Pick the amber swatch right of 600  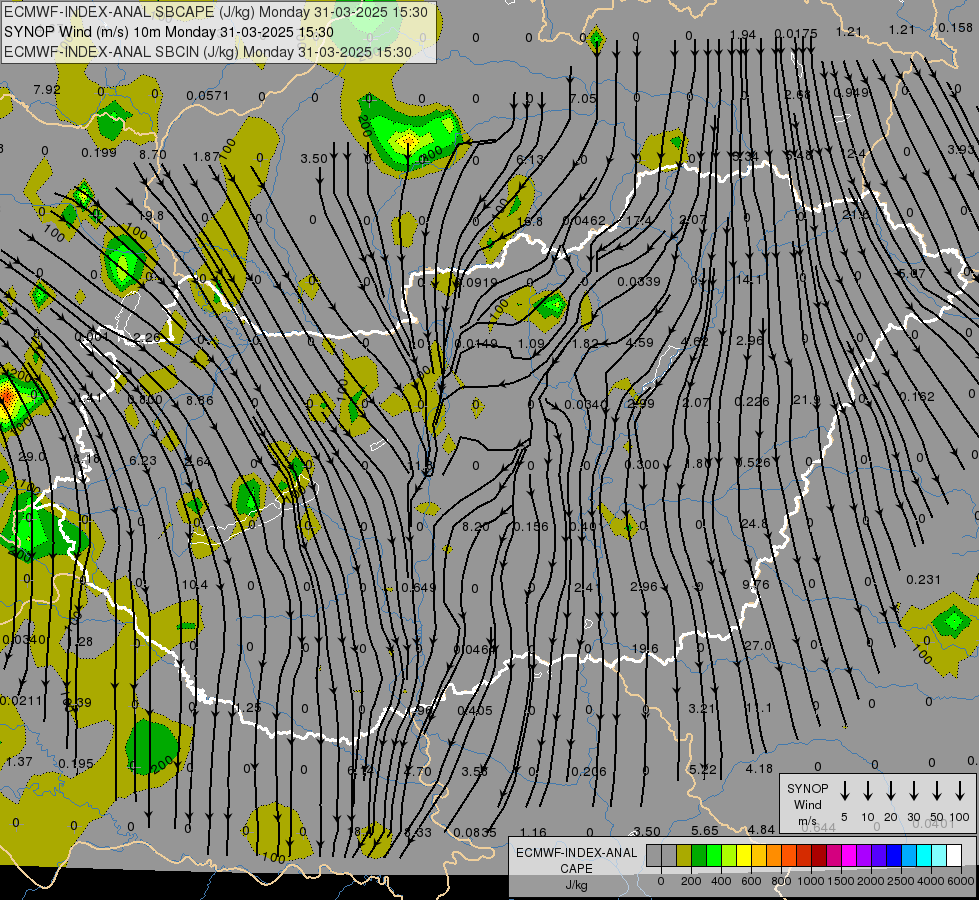click(759, 855)
